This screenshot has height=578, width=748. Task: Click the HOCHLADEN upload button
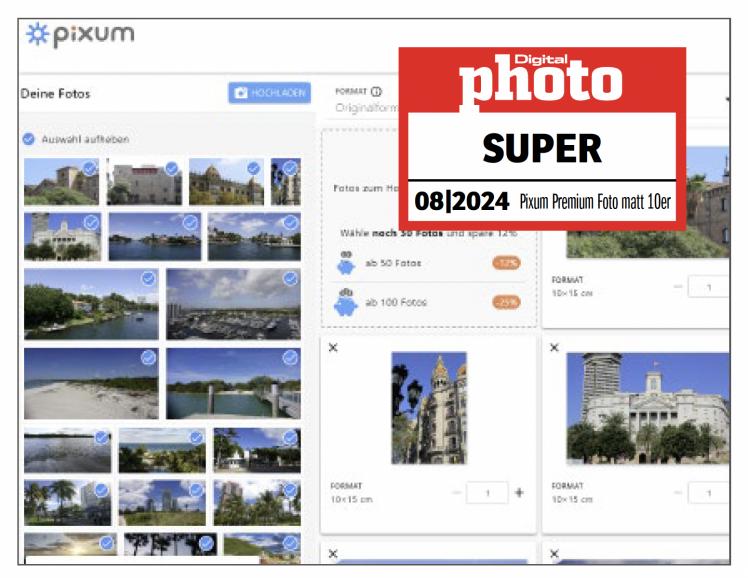(270, 93)
